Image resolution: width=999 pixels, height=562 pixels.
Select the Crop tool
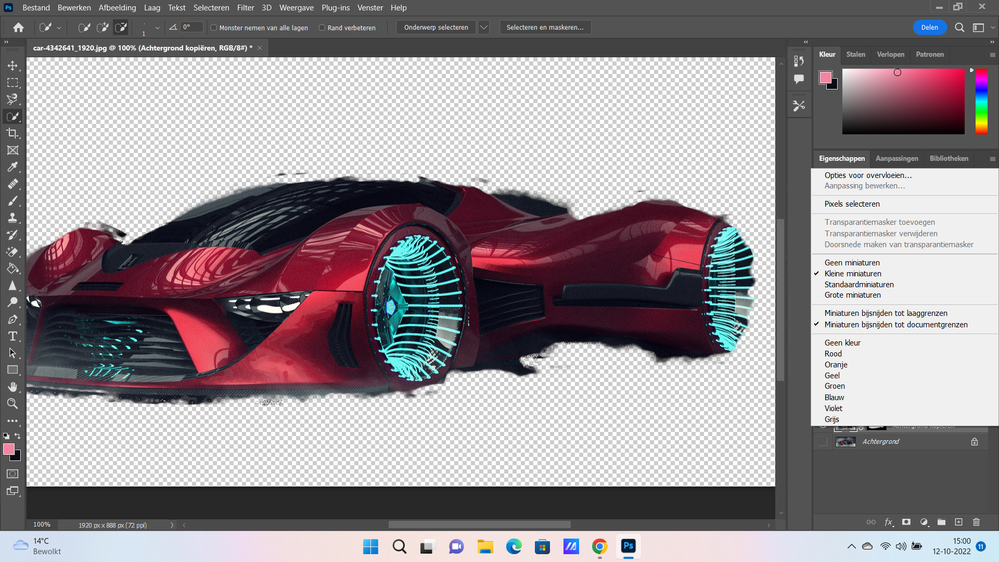tap(13, 133)
